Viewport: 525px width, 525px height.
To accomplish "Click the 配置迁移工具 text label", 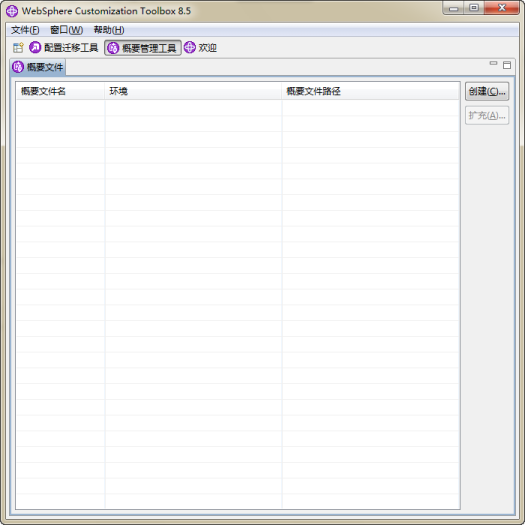I will point(71,48).
